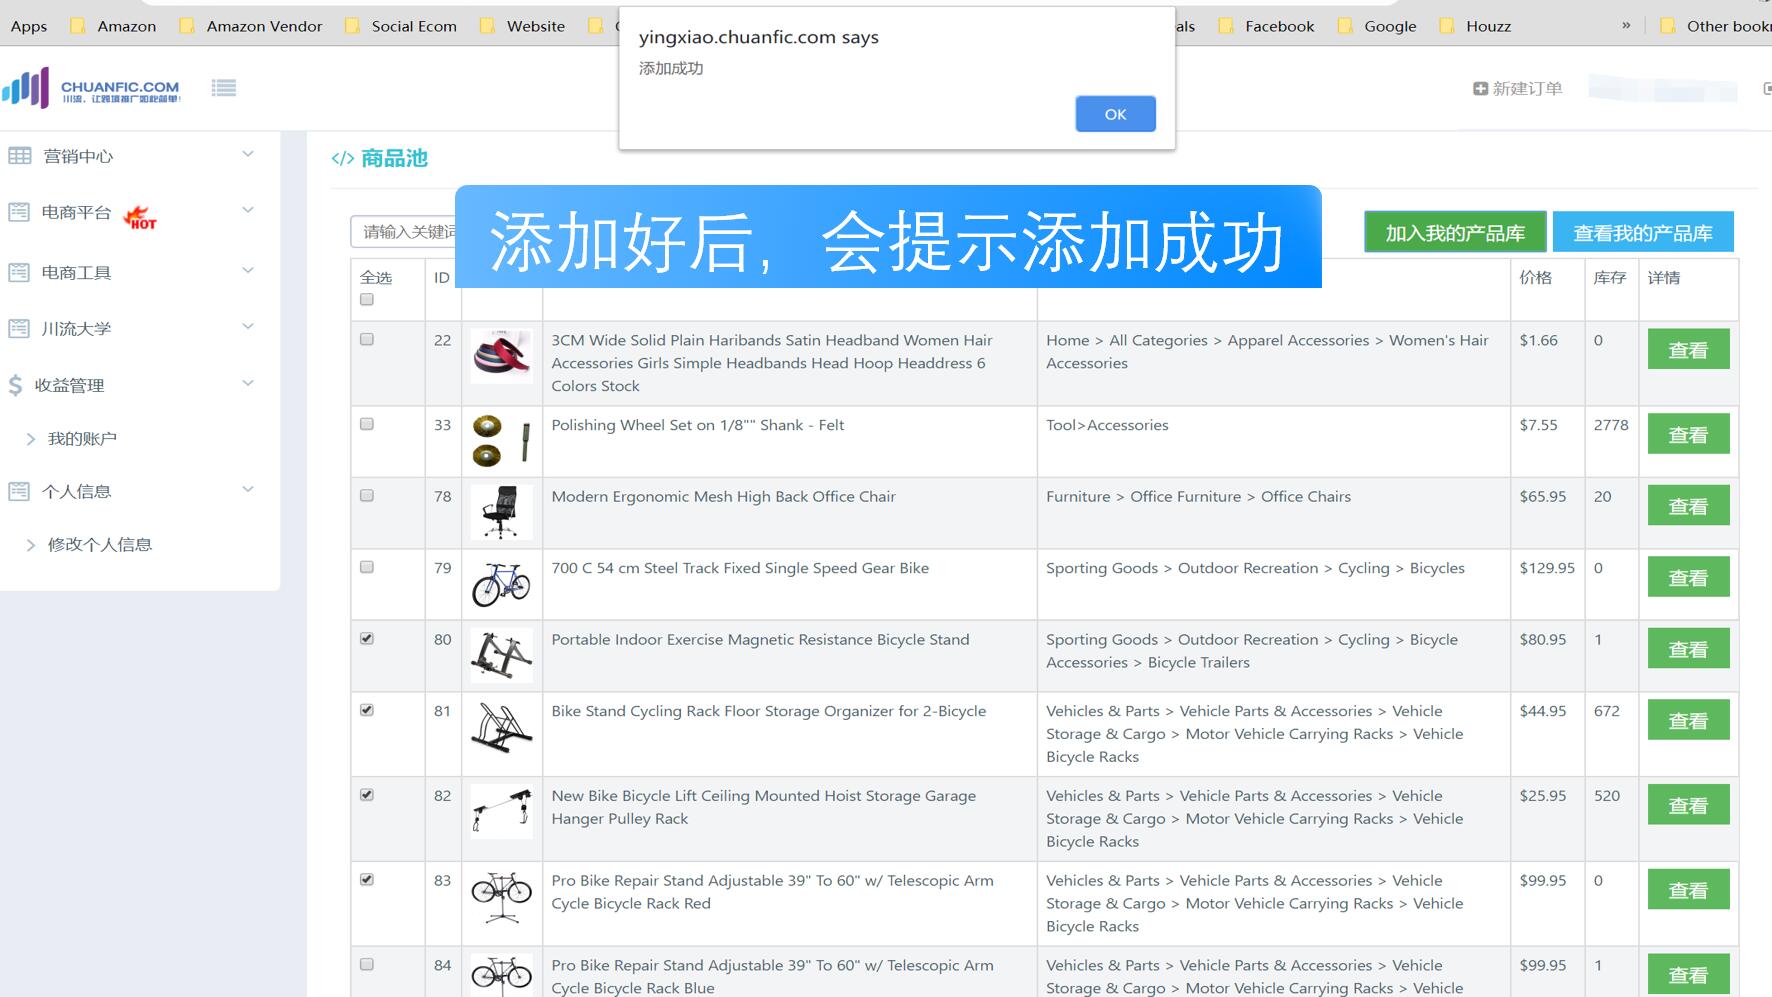Screen dimensions: 1772x997
Task: Click the 加入我的产品库 green button
Action: pyautogui.click(x=1455, y=233)
